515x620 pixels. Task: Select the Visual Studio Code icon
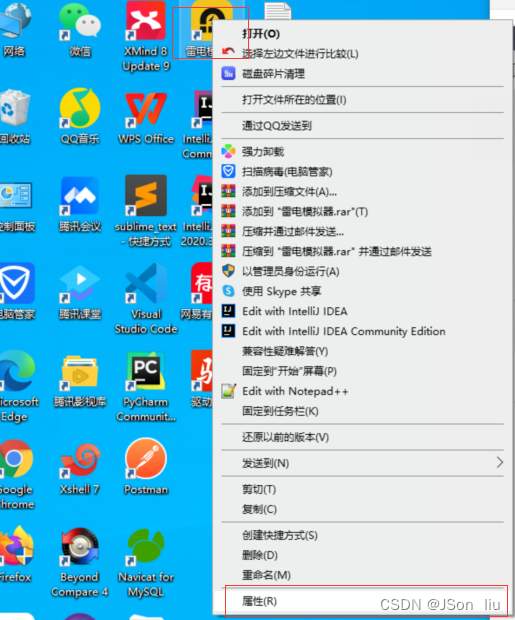click(x=146, y=283)
